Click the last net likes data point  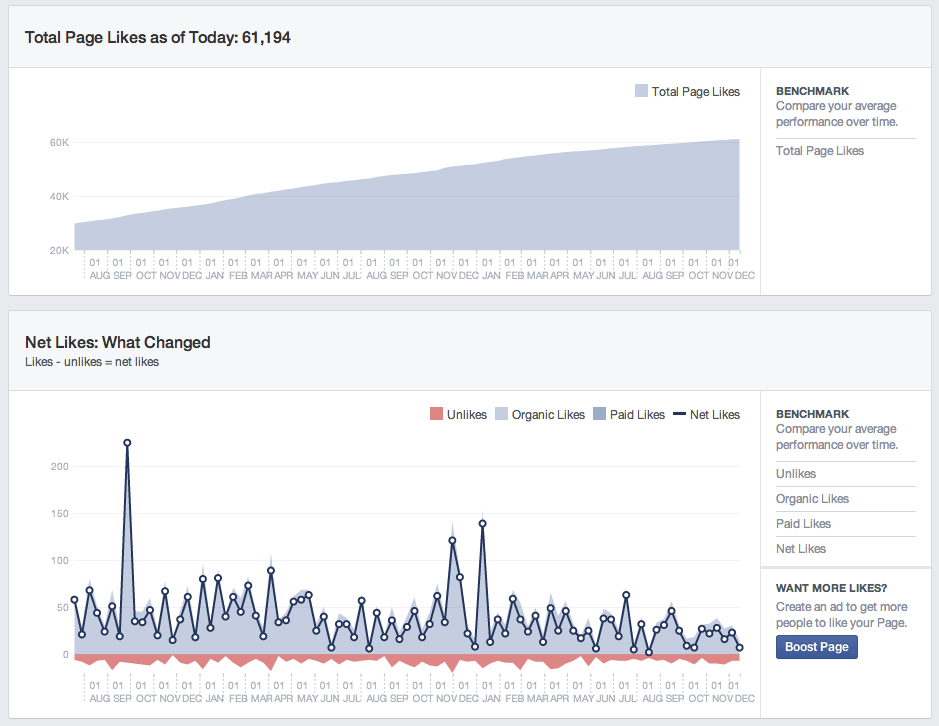(740, 648)
